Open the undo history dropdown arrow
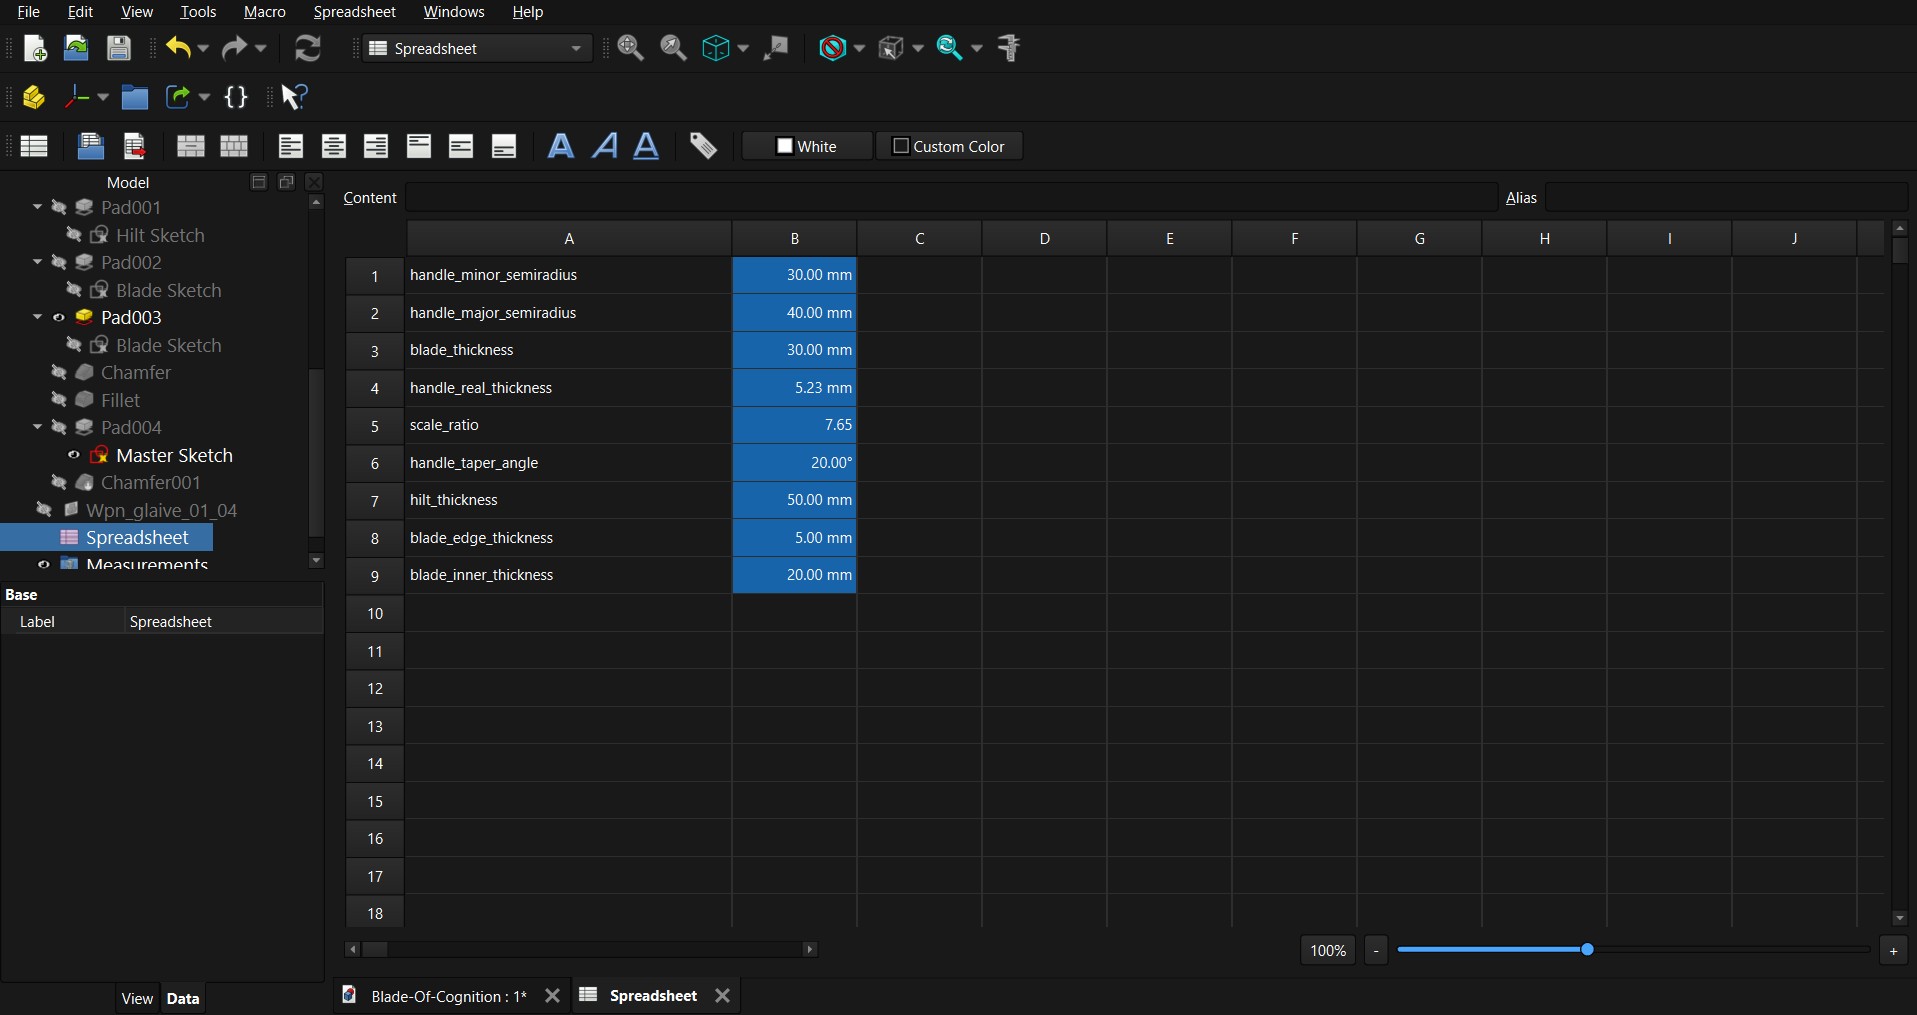Image resolution: width=1917 pixels, height=1015 pixels. click(x=203, y=48)
